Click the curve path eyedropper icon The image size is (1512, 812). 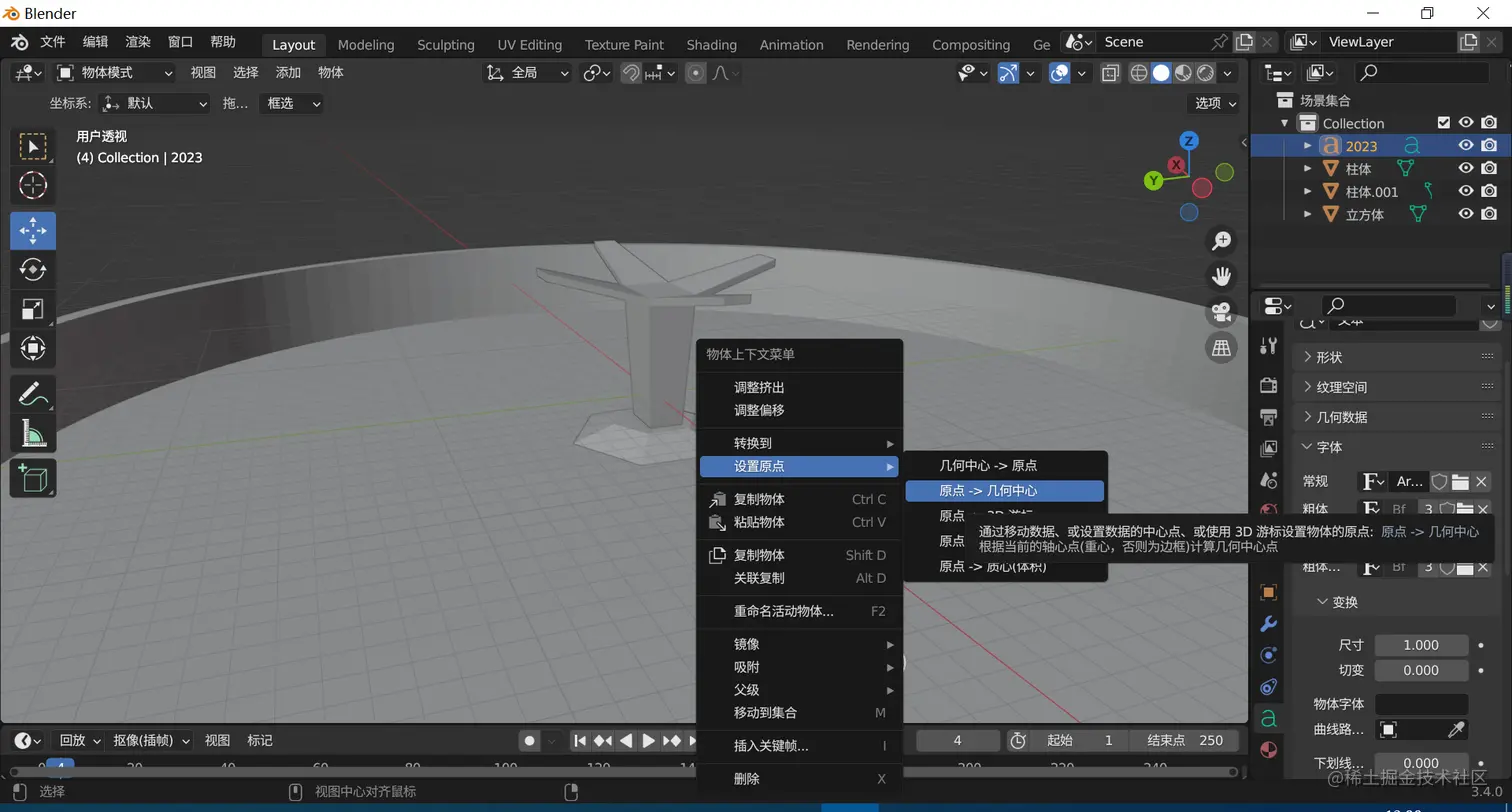pos(1457,730)
